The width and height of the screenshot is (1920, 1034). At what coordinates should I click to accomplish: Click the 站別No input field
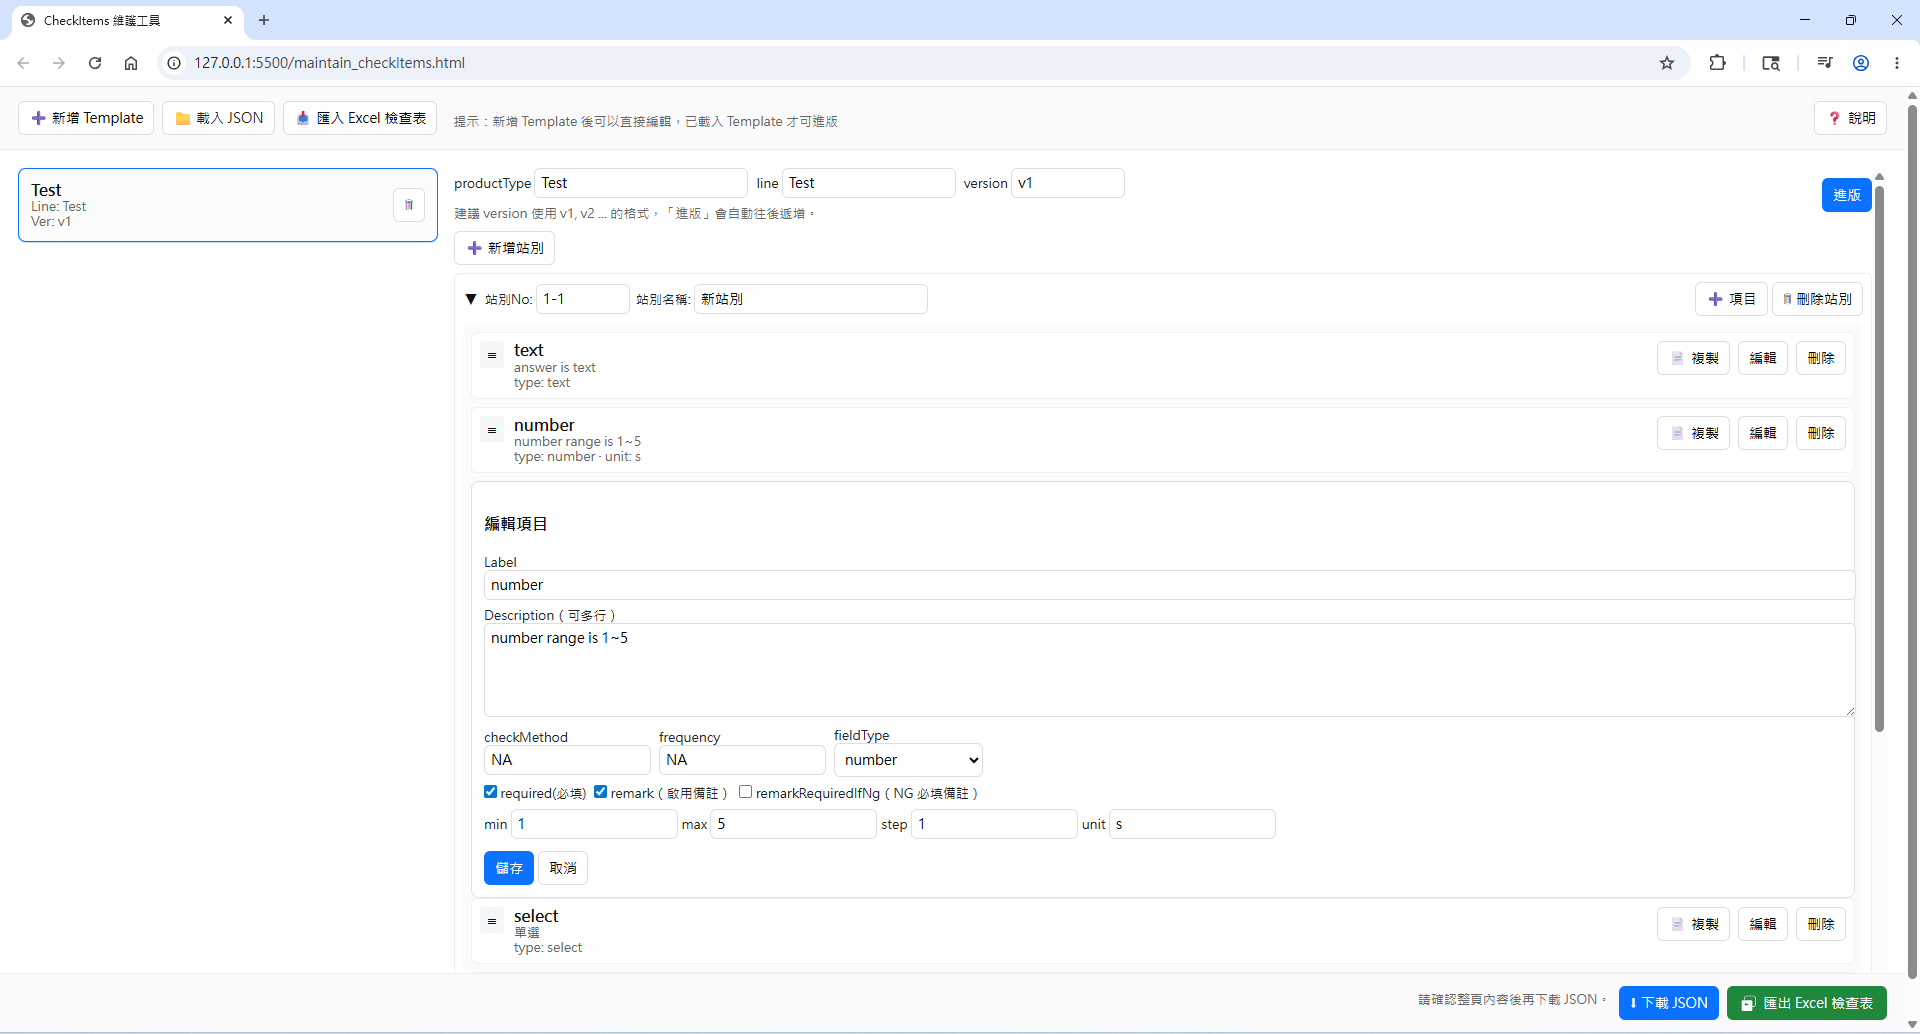[583, 299]
